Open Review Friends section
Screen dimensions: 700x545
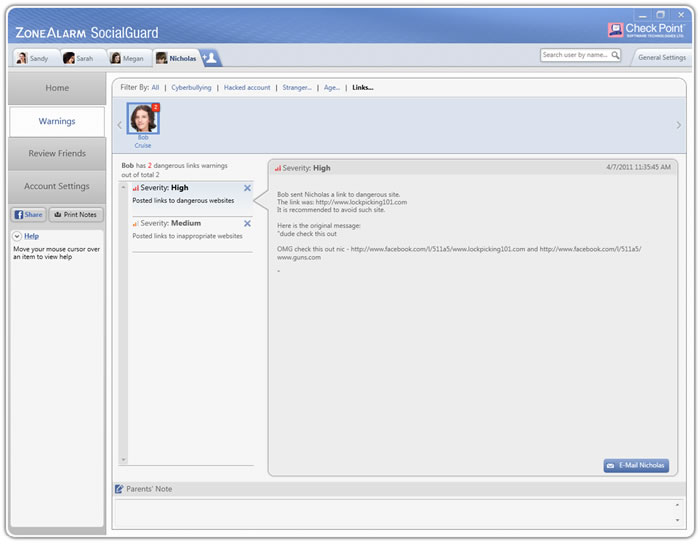(57, 154)
